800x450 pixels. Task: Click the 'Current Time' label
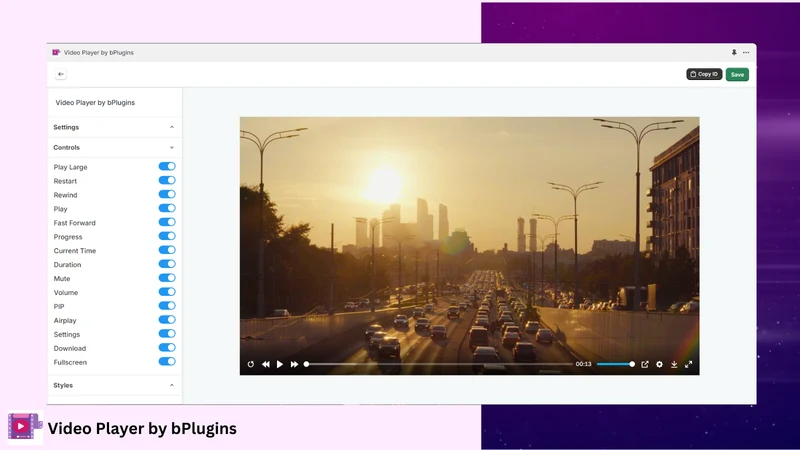coord(74,251)
